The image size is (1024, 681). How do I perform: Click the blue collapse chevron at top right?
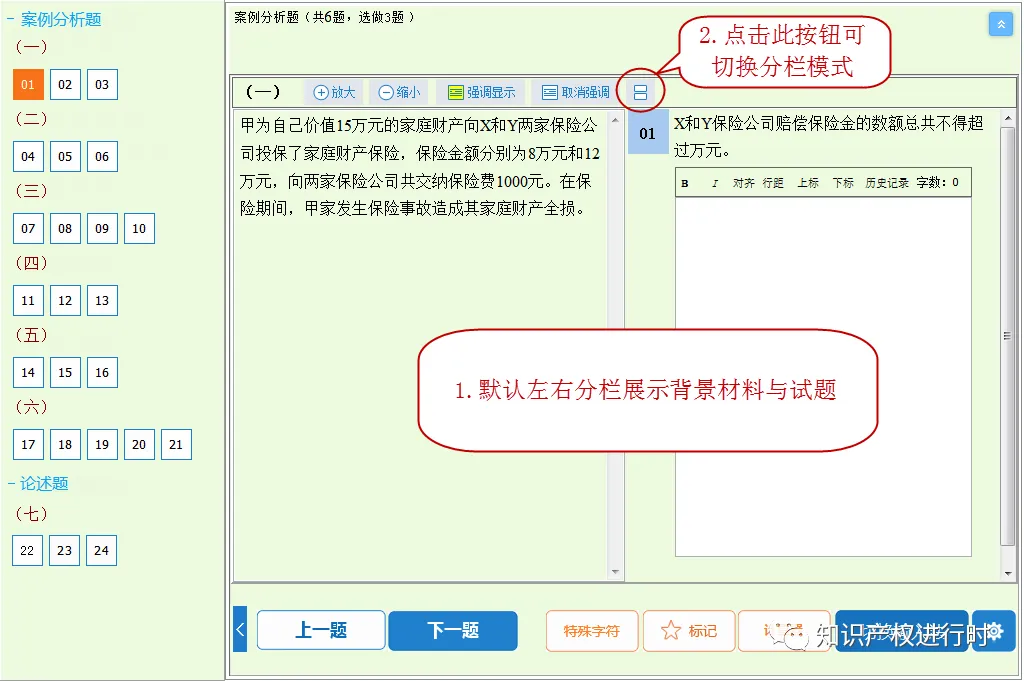click(x=1001, y=23)
